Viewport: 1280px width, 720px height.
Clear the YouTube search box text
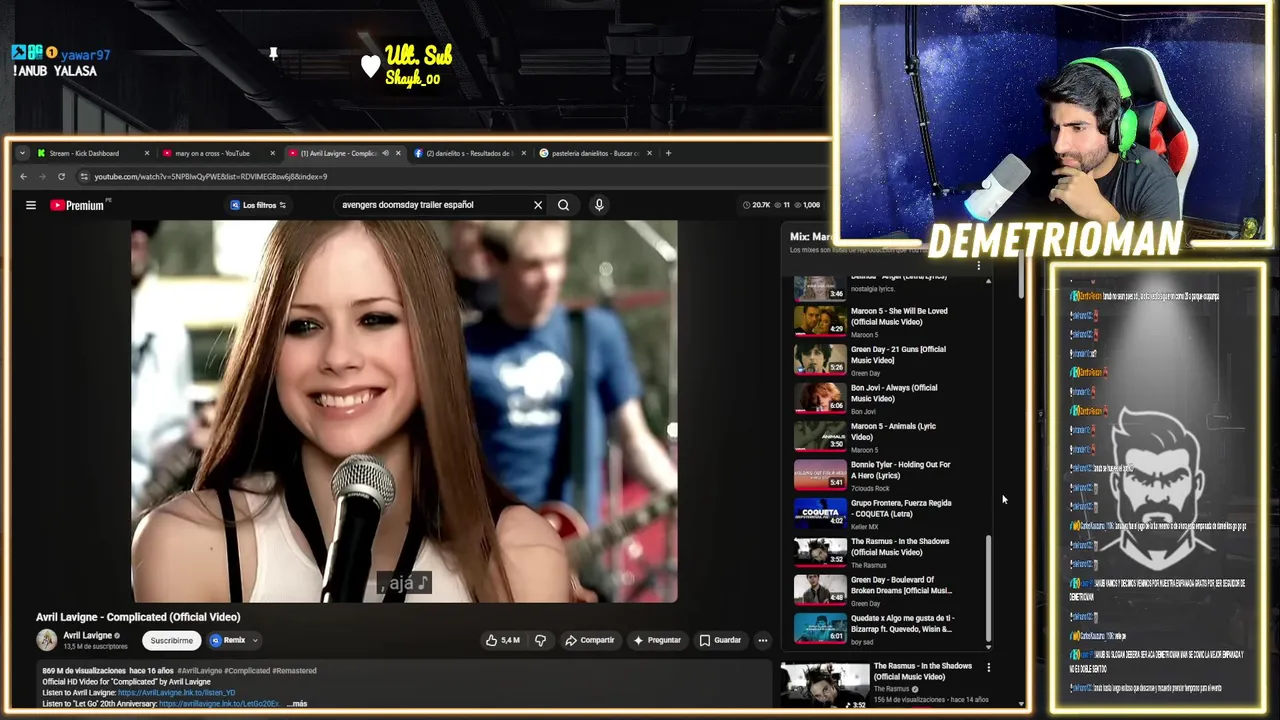(538, 205)
